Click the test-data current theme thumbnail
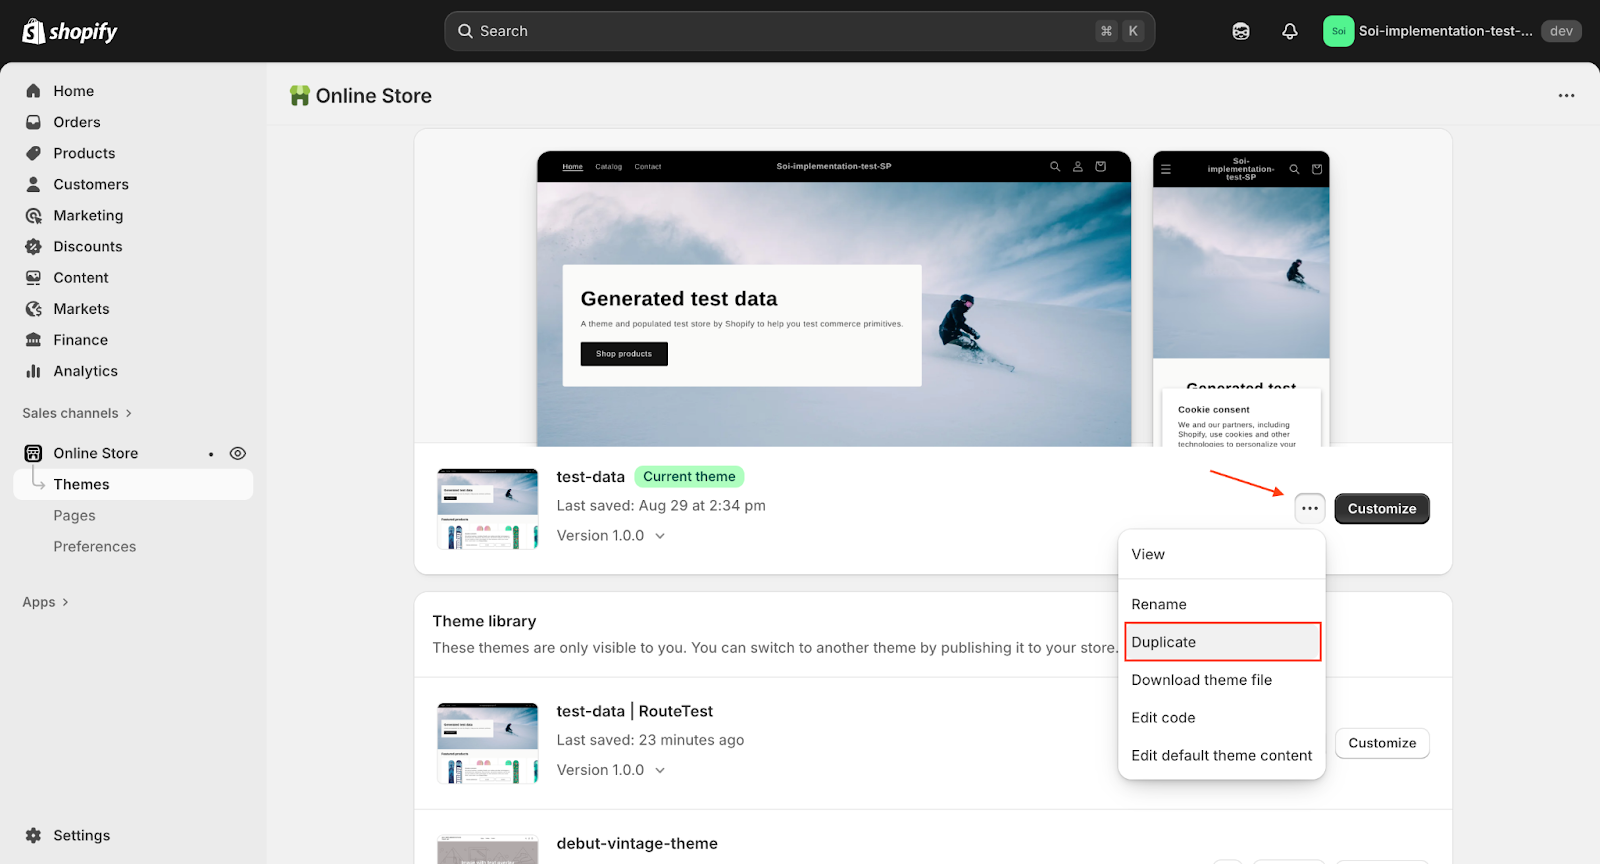 coord(488,509)
